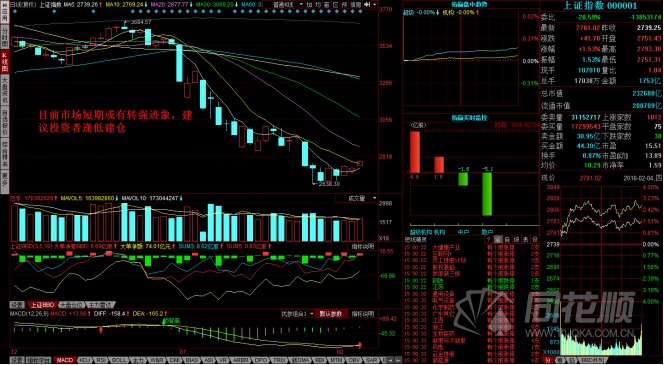Click the 生物医药 news row
Image resolution: width=664 pixels, height=365 pixels.
[471, 334]
